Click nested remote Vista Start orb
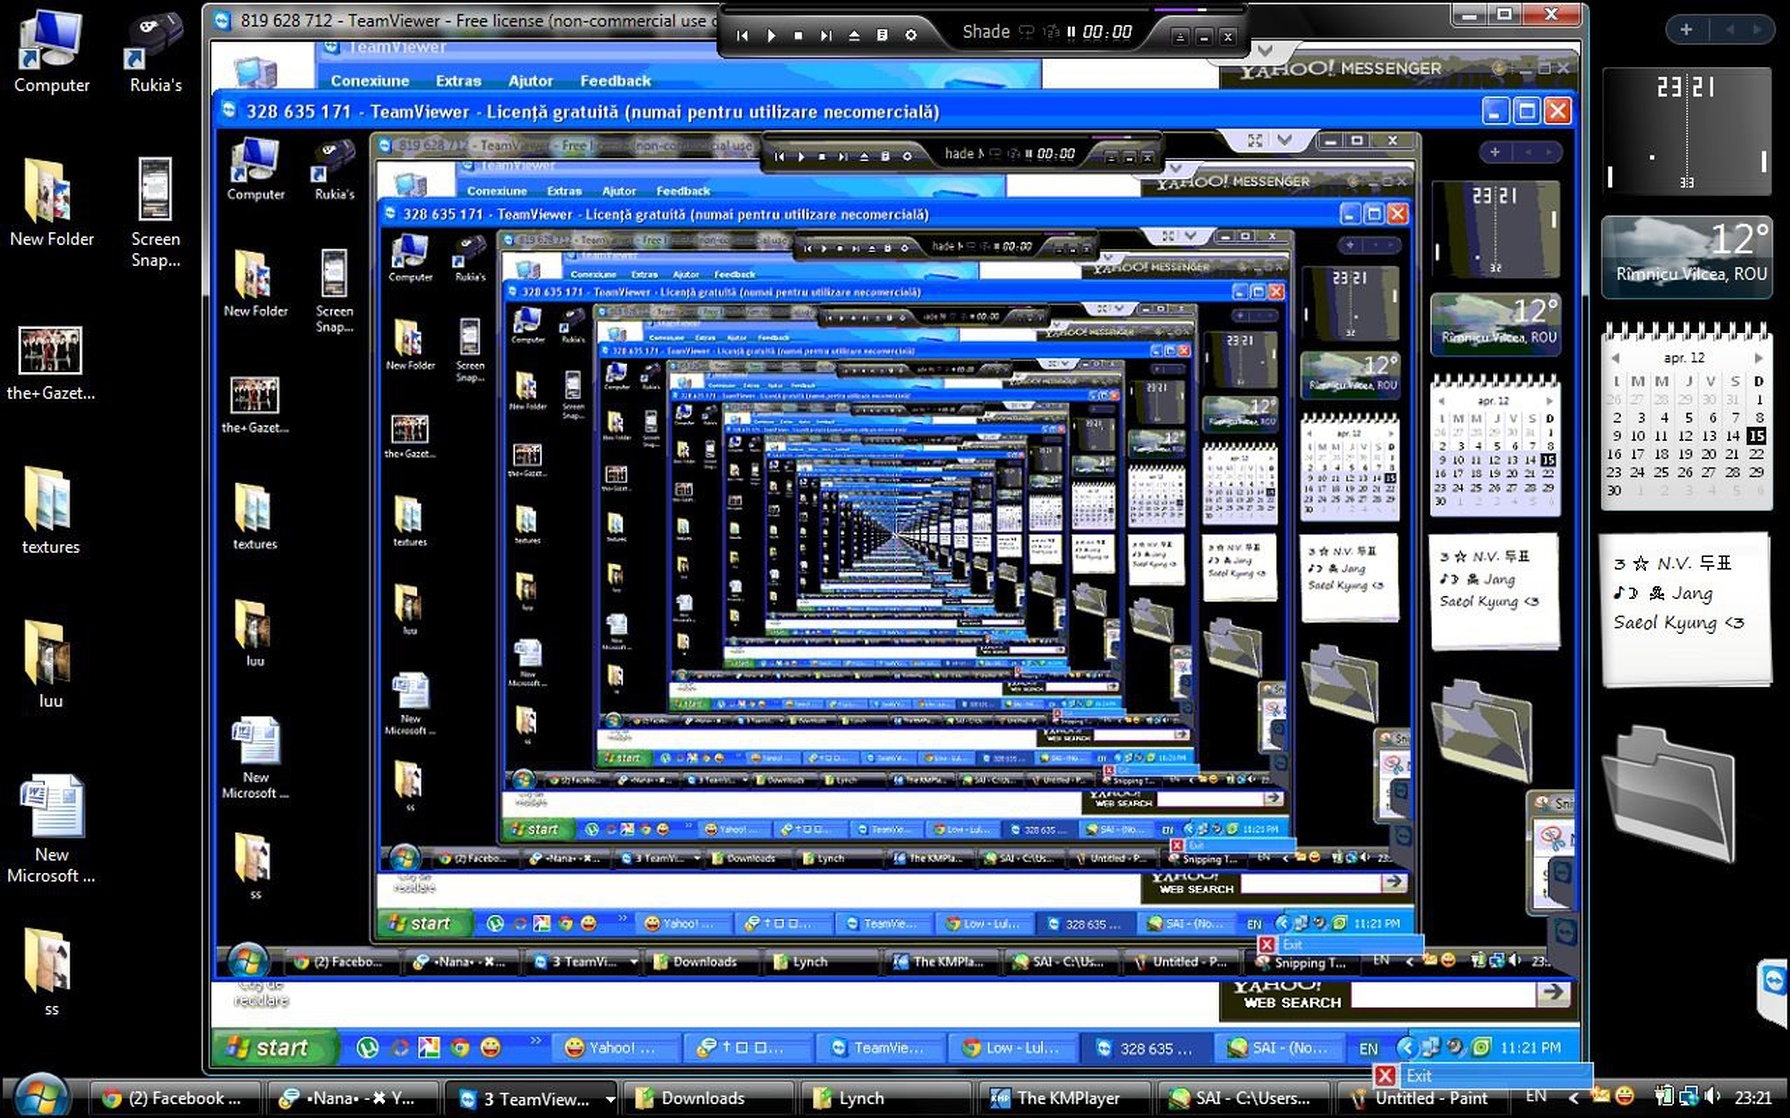Screen dimensions: 1790x1118 (x=247, y=961)
